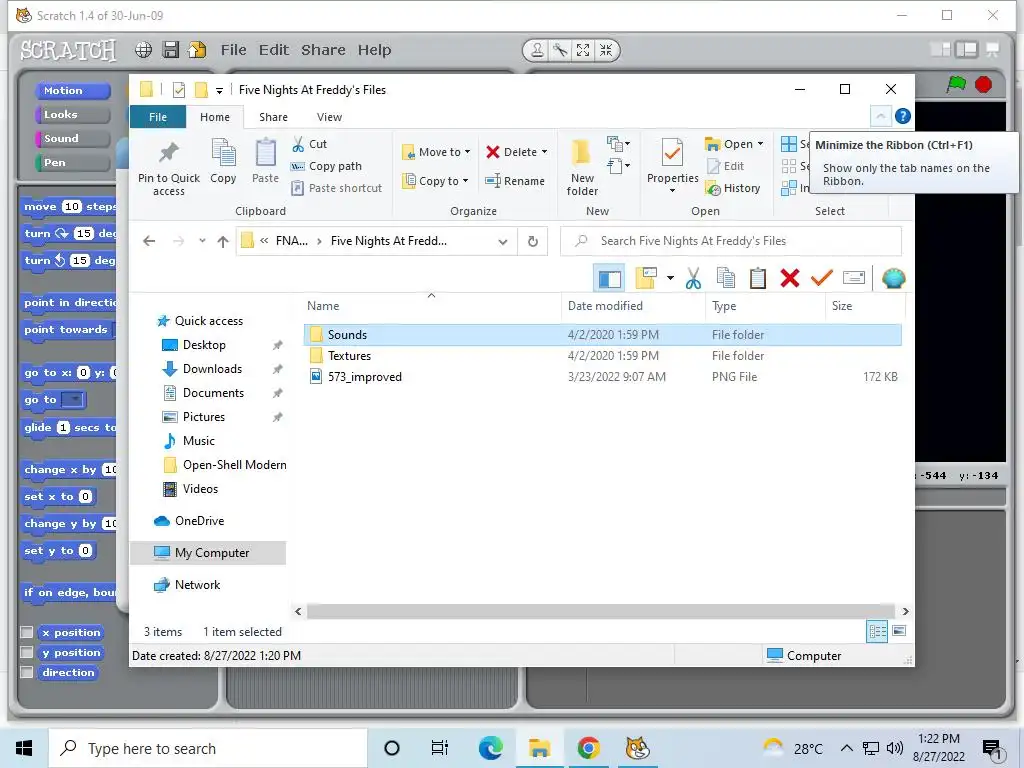1024x768 pixels.
Task: Click the Copy ribbon button
Action: (223, 161)
